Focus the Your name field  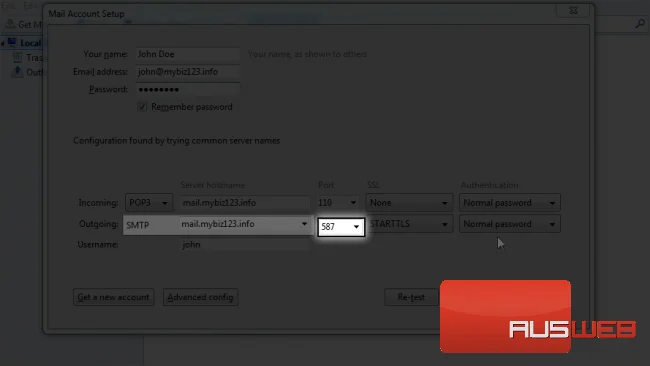tap(188, 54)
